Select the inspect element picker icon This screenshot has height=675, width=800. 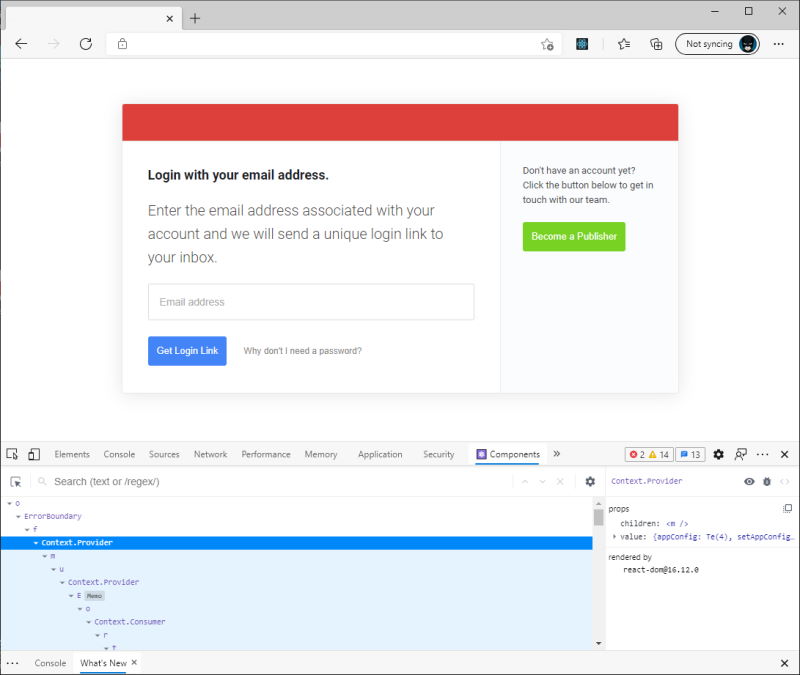13,454
